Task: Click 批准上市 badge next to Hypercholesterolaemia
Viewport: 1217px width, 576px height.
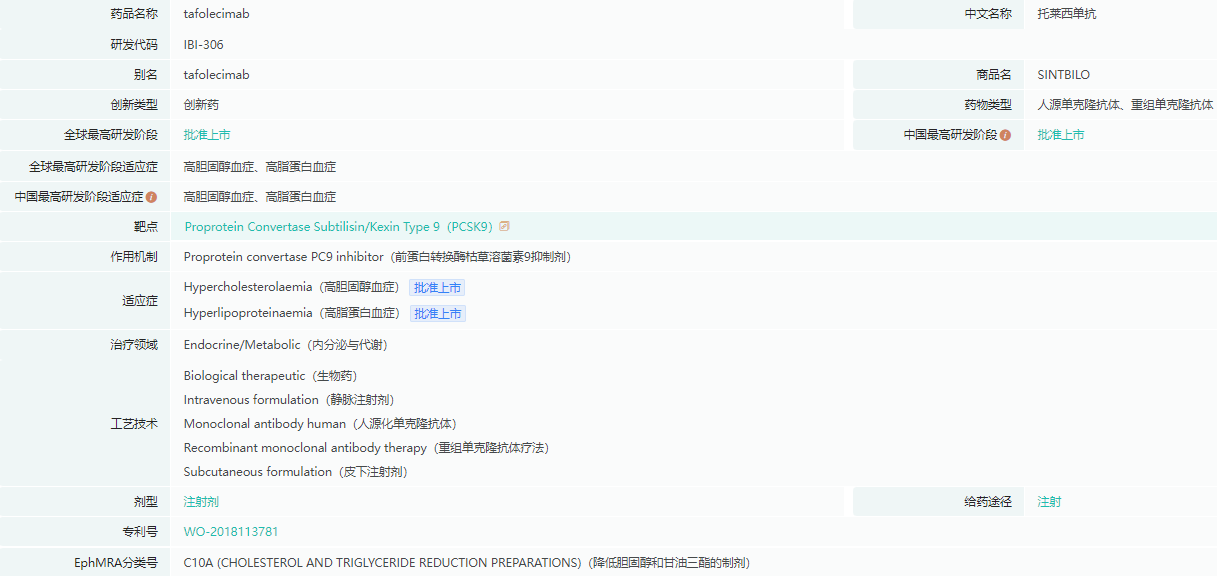Action: pyautogui.click(x=437, y=287)
